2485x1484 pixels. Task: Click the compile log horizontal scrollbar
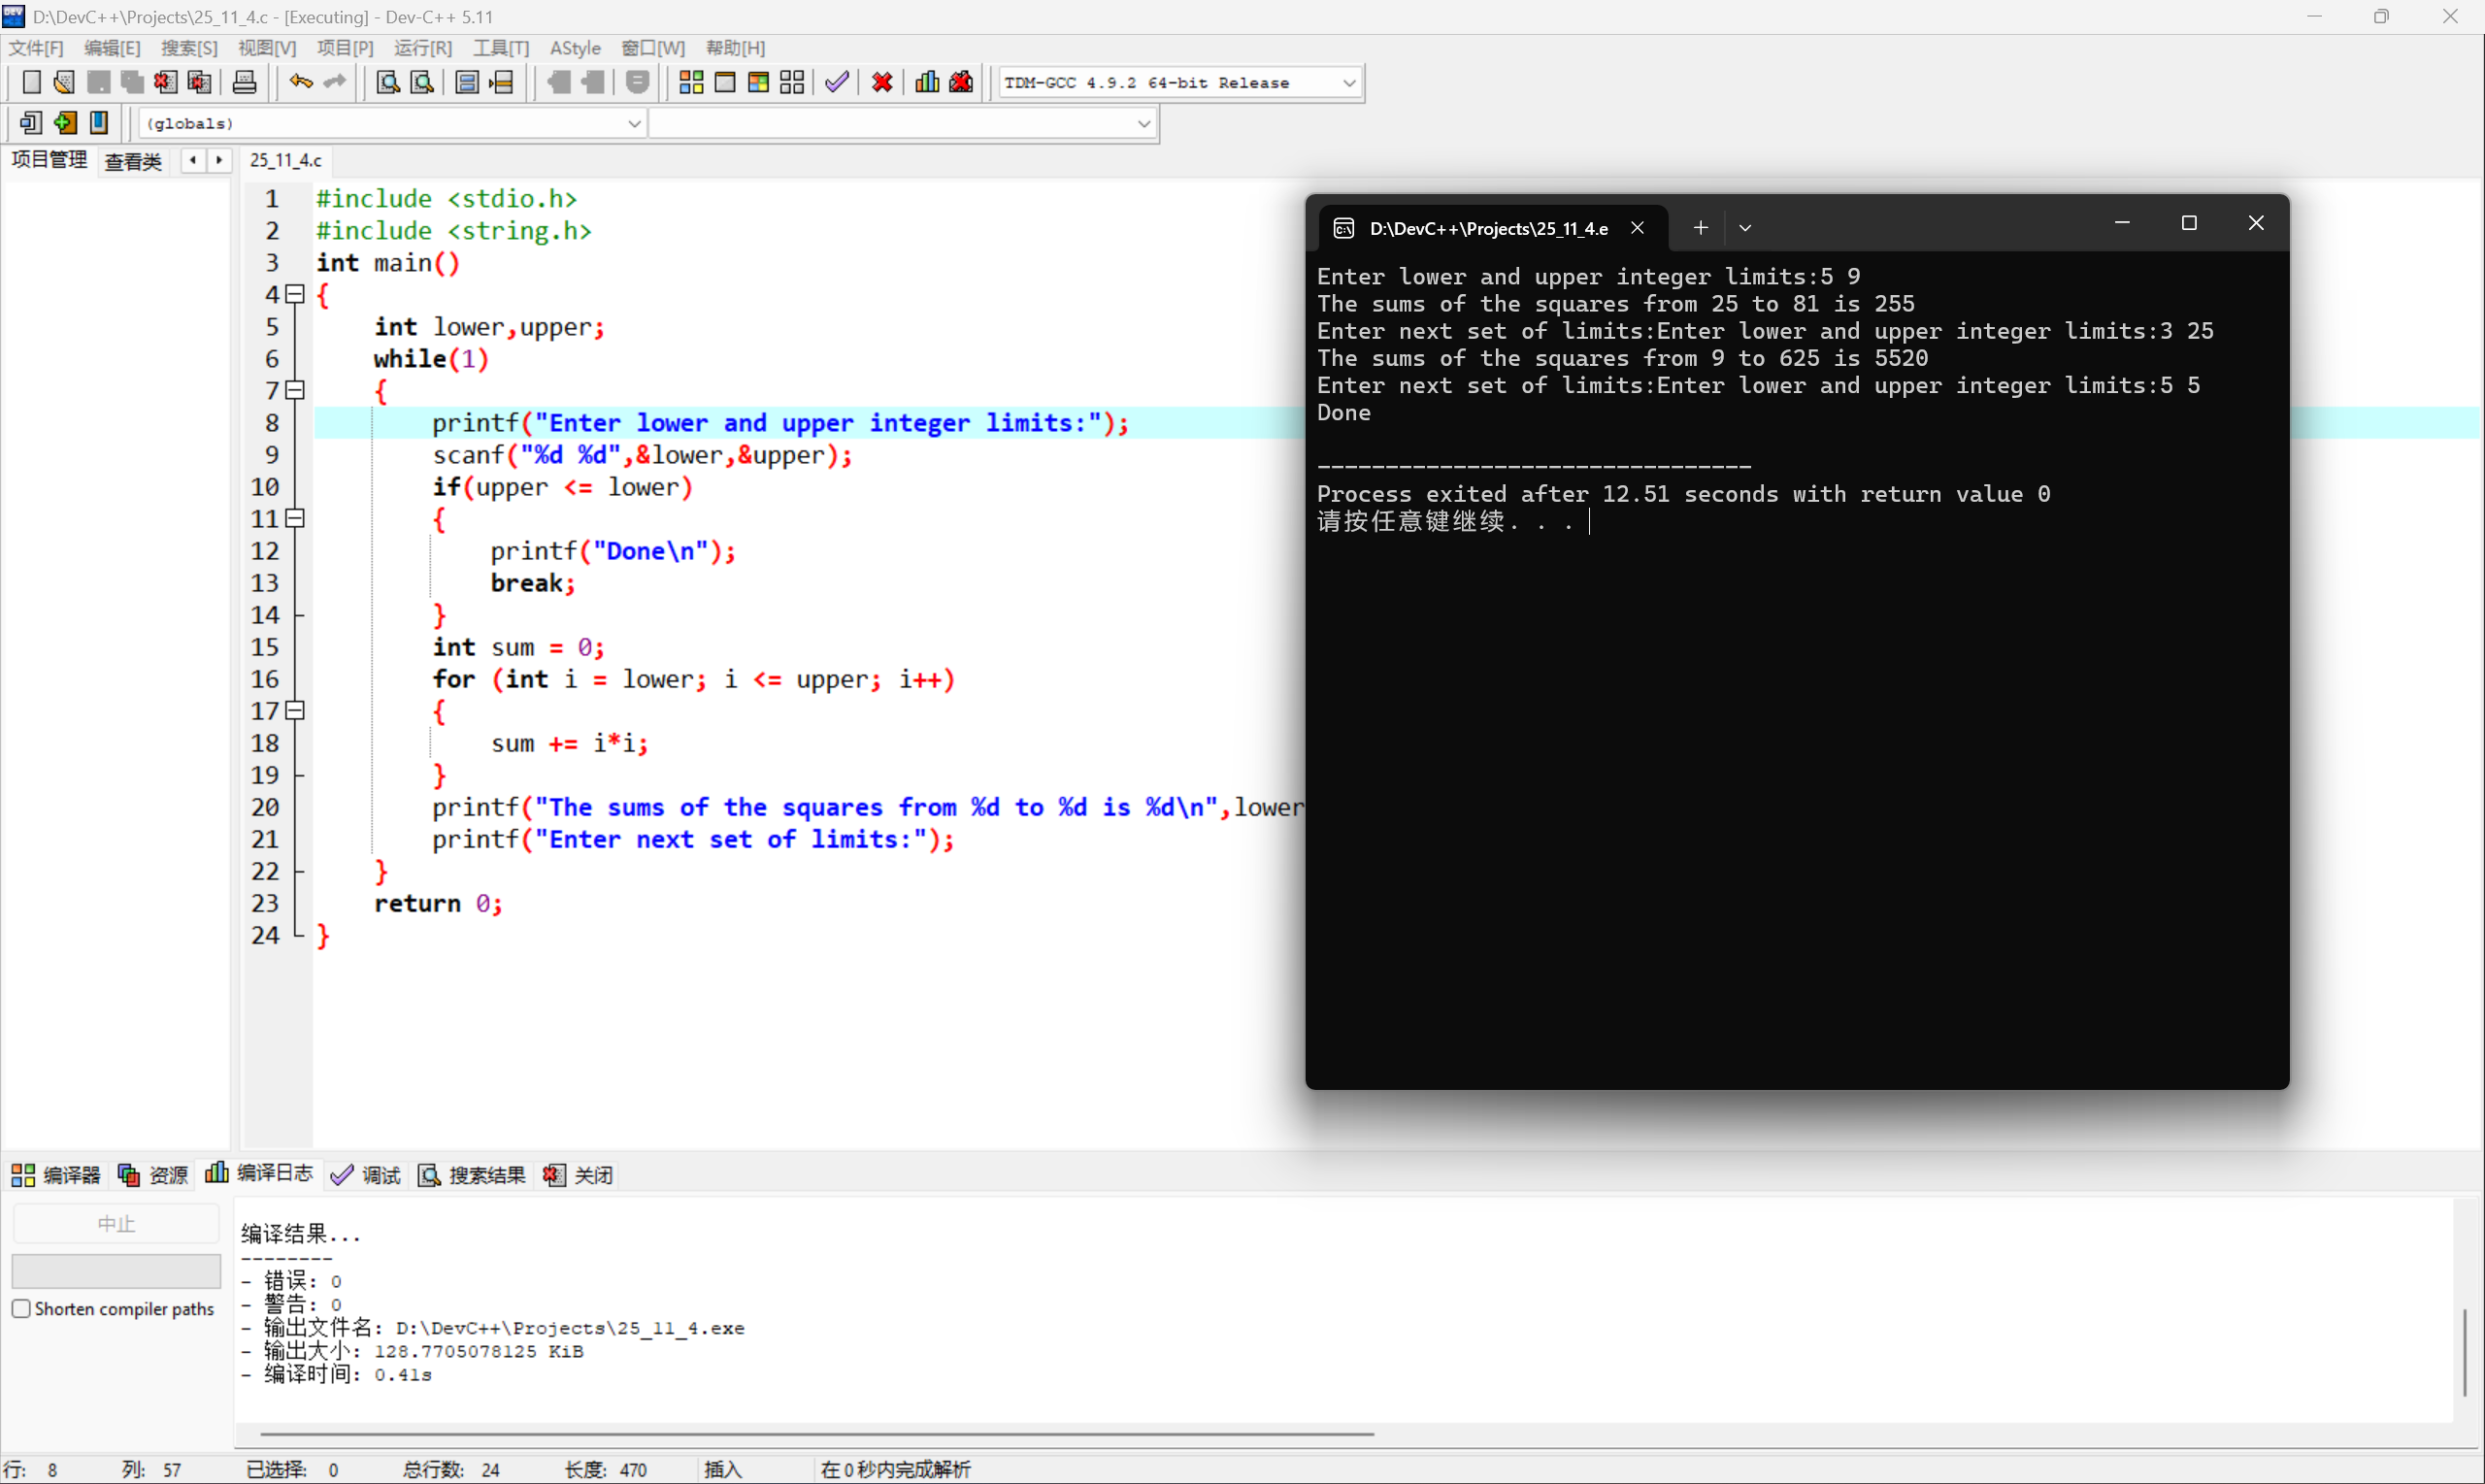click(x=816, y=1433)
